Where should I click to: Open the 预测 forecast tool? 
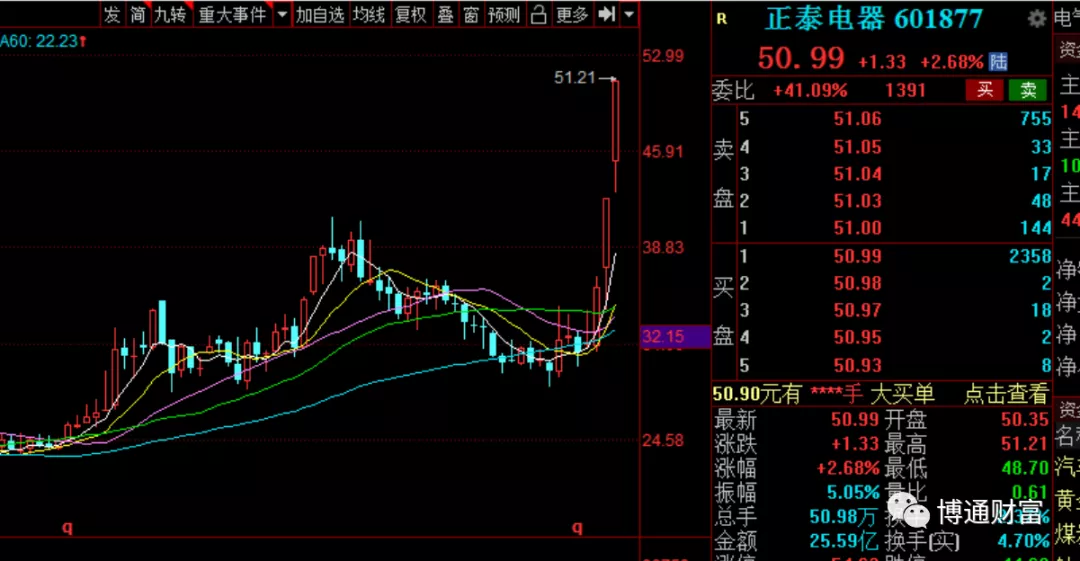(504, 14)
